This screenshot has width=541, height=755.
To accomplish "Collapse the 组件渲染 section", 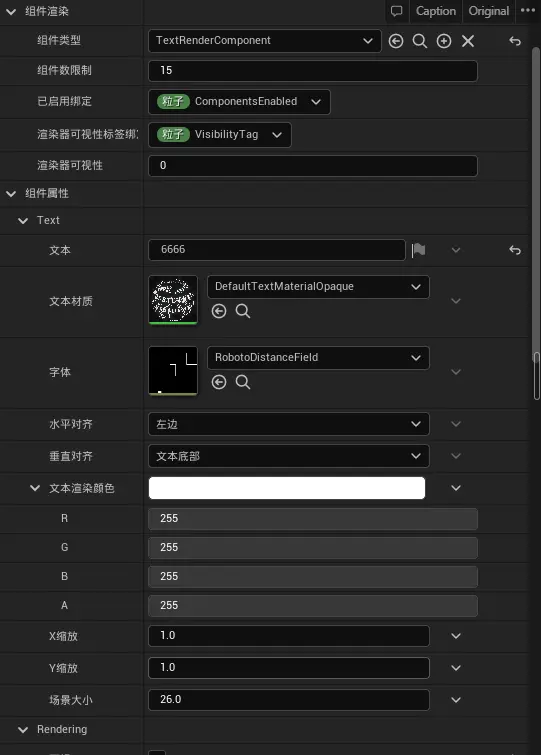I will pyautogui.click(x=11, y=12).
